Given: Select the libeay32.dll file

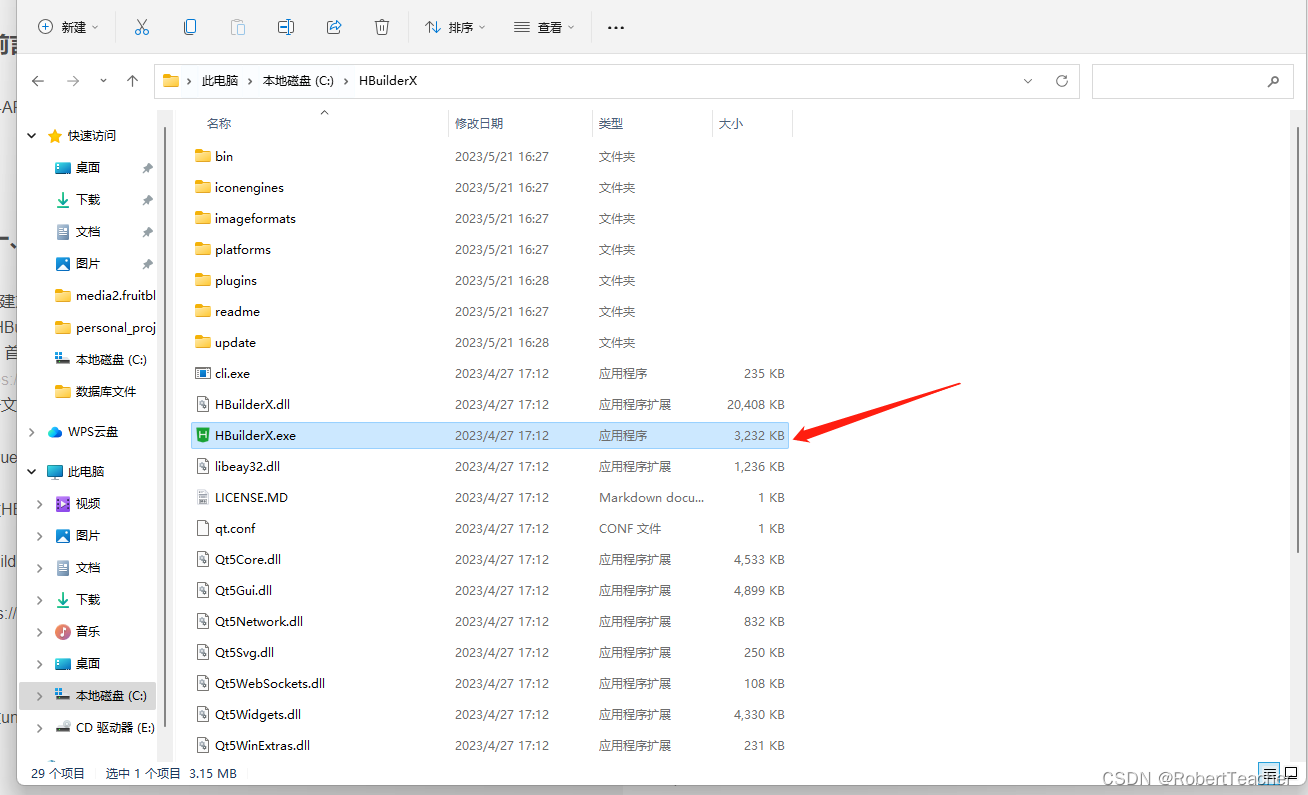Looking at the screenshot, I should [x=490, y=466].
